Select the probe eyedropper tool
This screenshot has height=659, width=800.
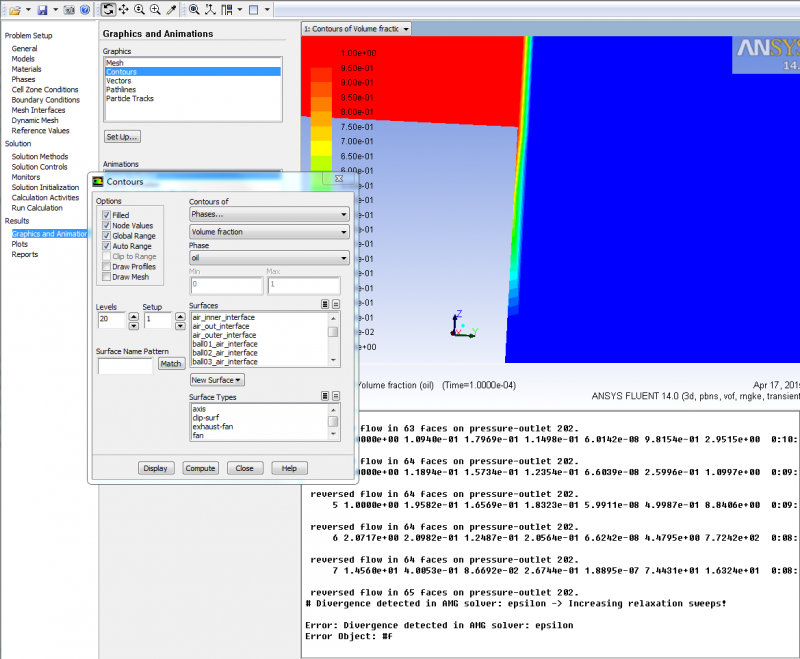[x=172, y=10]
